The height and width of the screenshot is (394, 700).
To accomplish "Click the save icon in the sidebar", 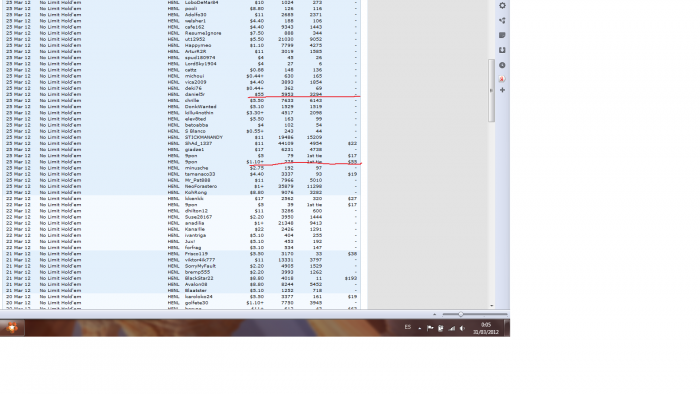I will [502, 50].
